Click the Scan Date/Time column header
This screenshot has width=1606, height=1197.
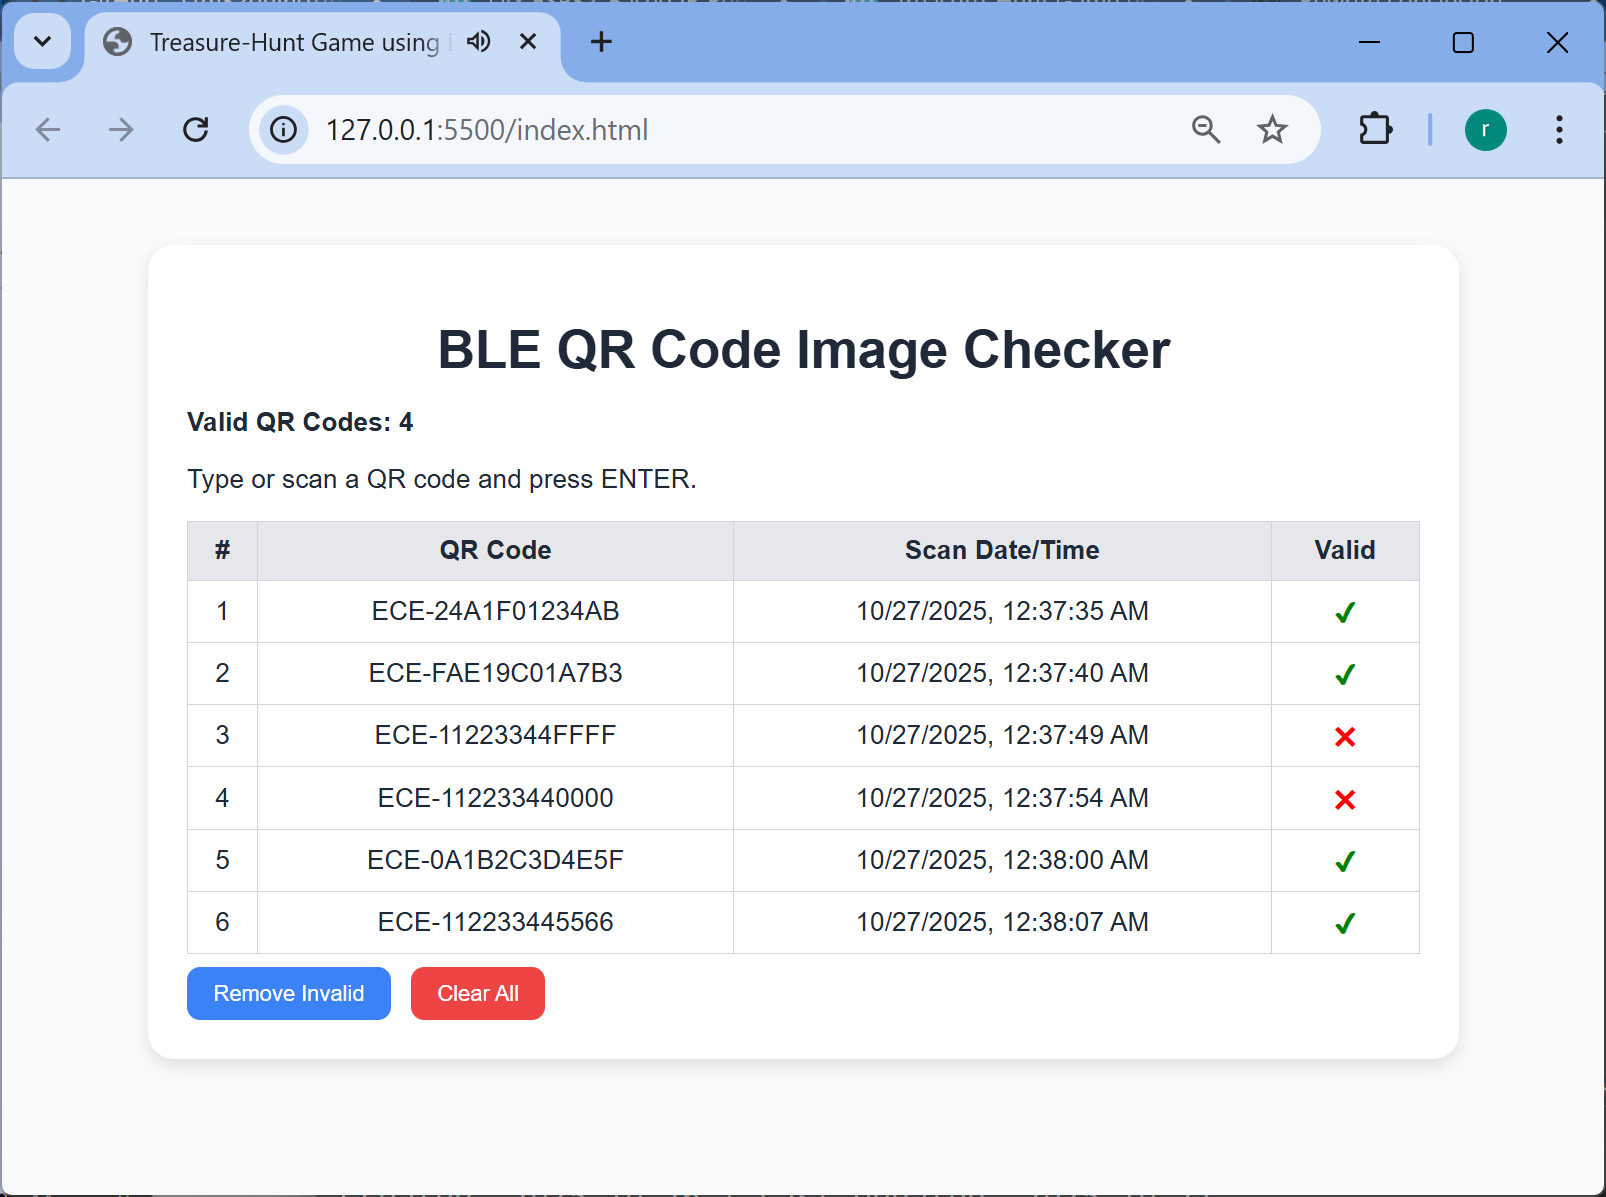(x=1001, y=550)
